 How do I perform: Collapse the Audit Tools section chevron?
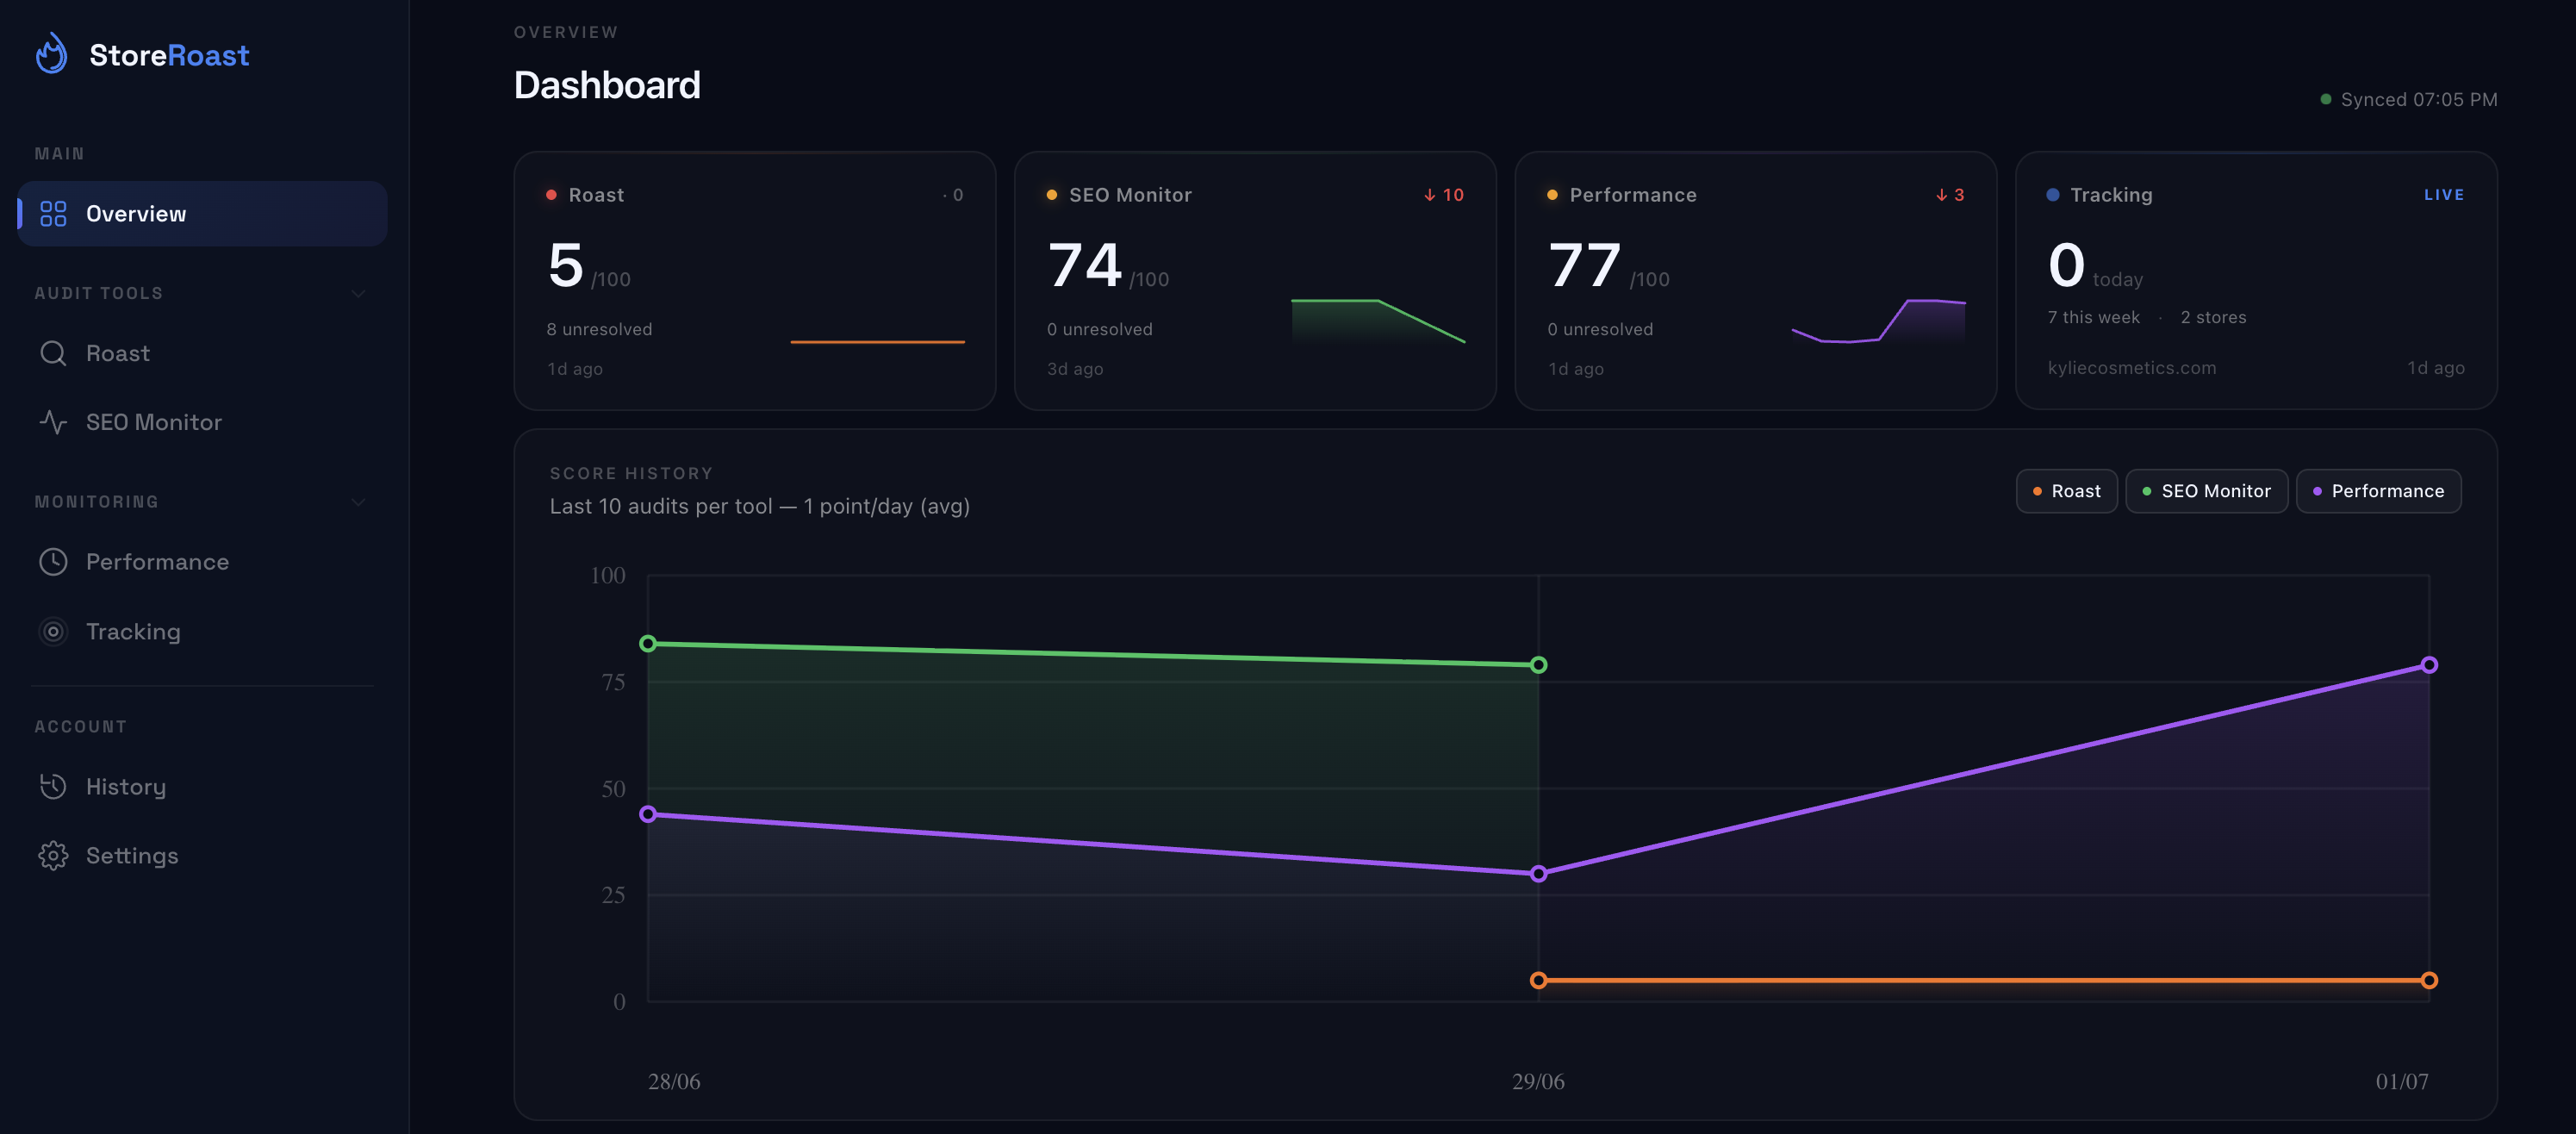359,294
